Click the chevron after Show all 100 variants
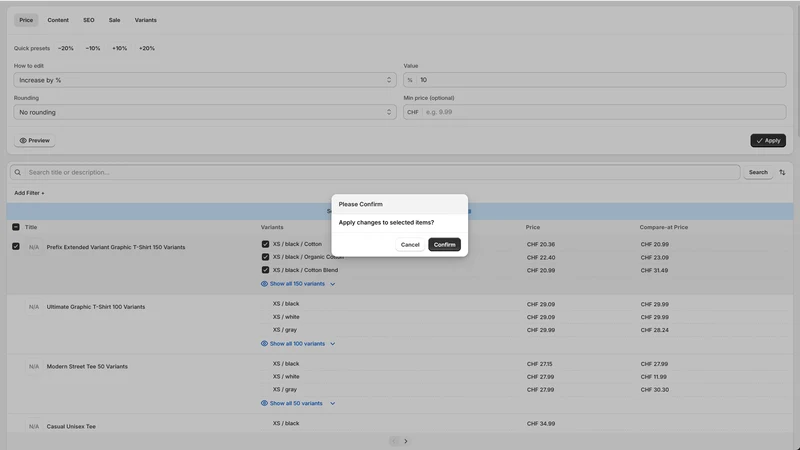Image resolution: width=800 pixels, height=450 pixels. click(333, 344)
